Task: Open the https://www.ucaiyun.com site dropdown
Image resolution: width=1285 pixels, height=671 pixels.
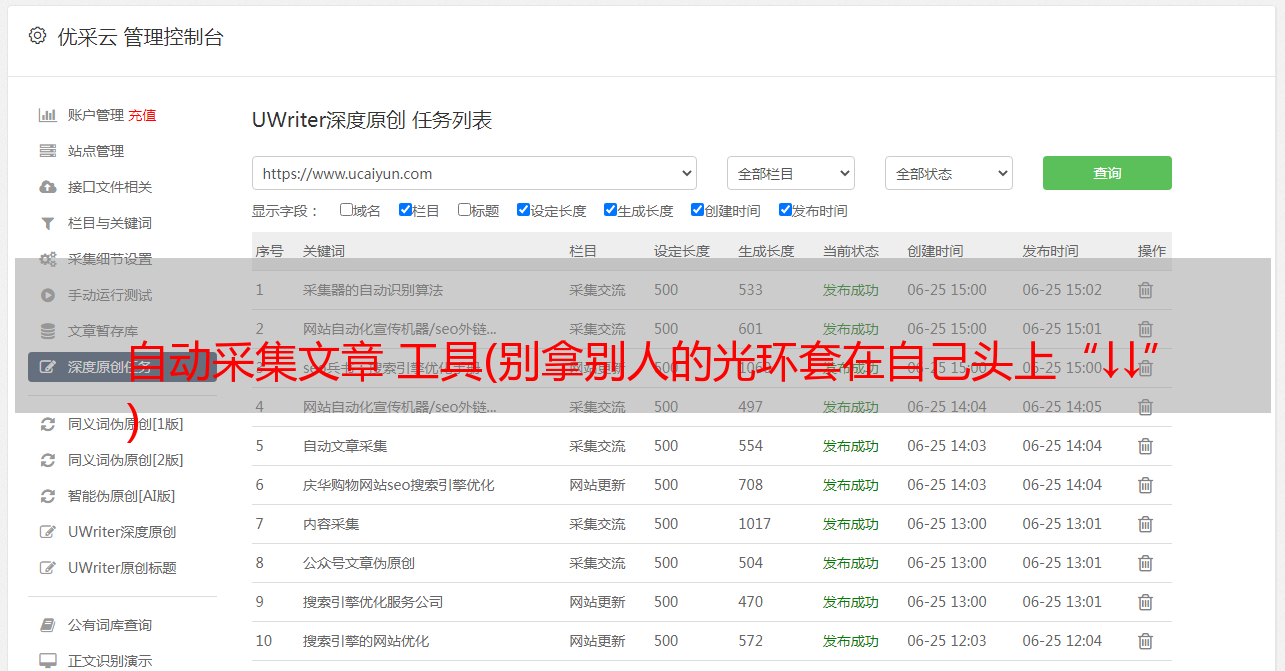Action: (x=474, y=173)
